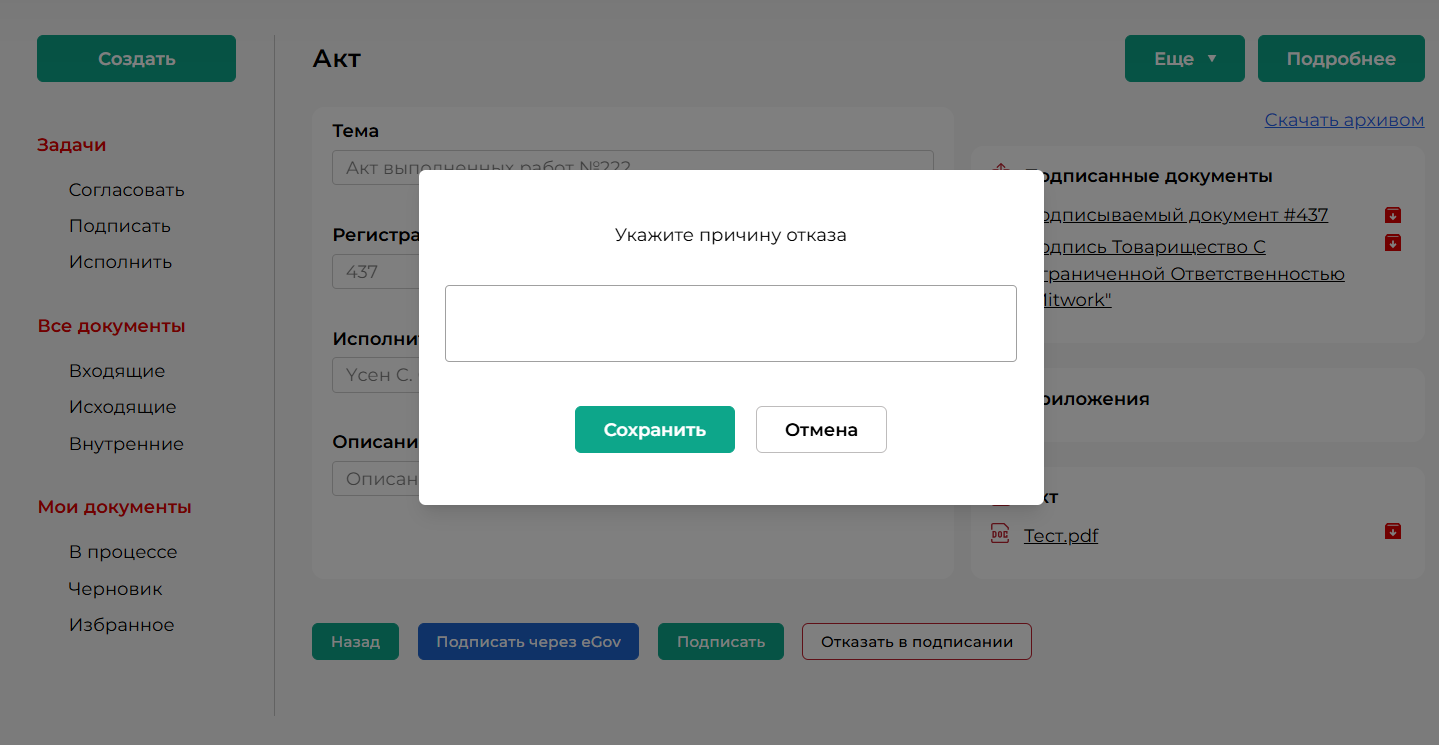1439x745 pixels.
Task: Select Исходящие in the sidebar
Action: [122, 407]
